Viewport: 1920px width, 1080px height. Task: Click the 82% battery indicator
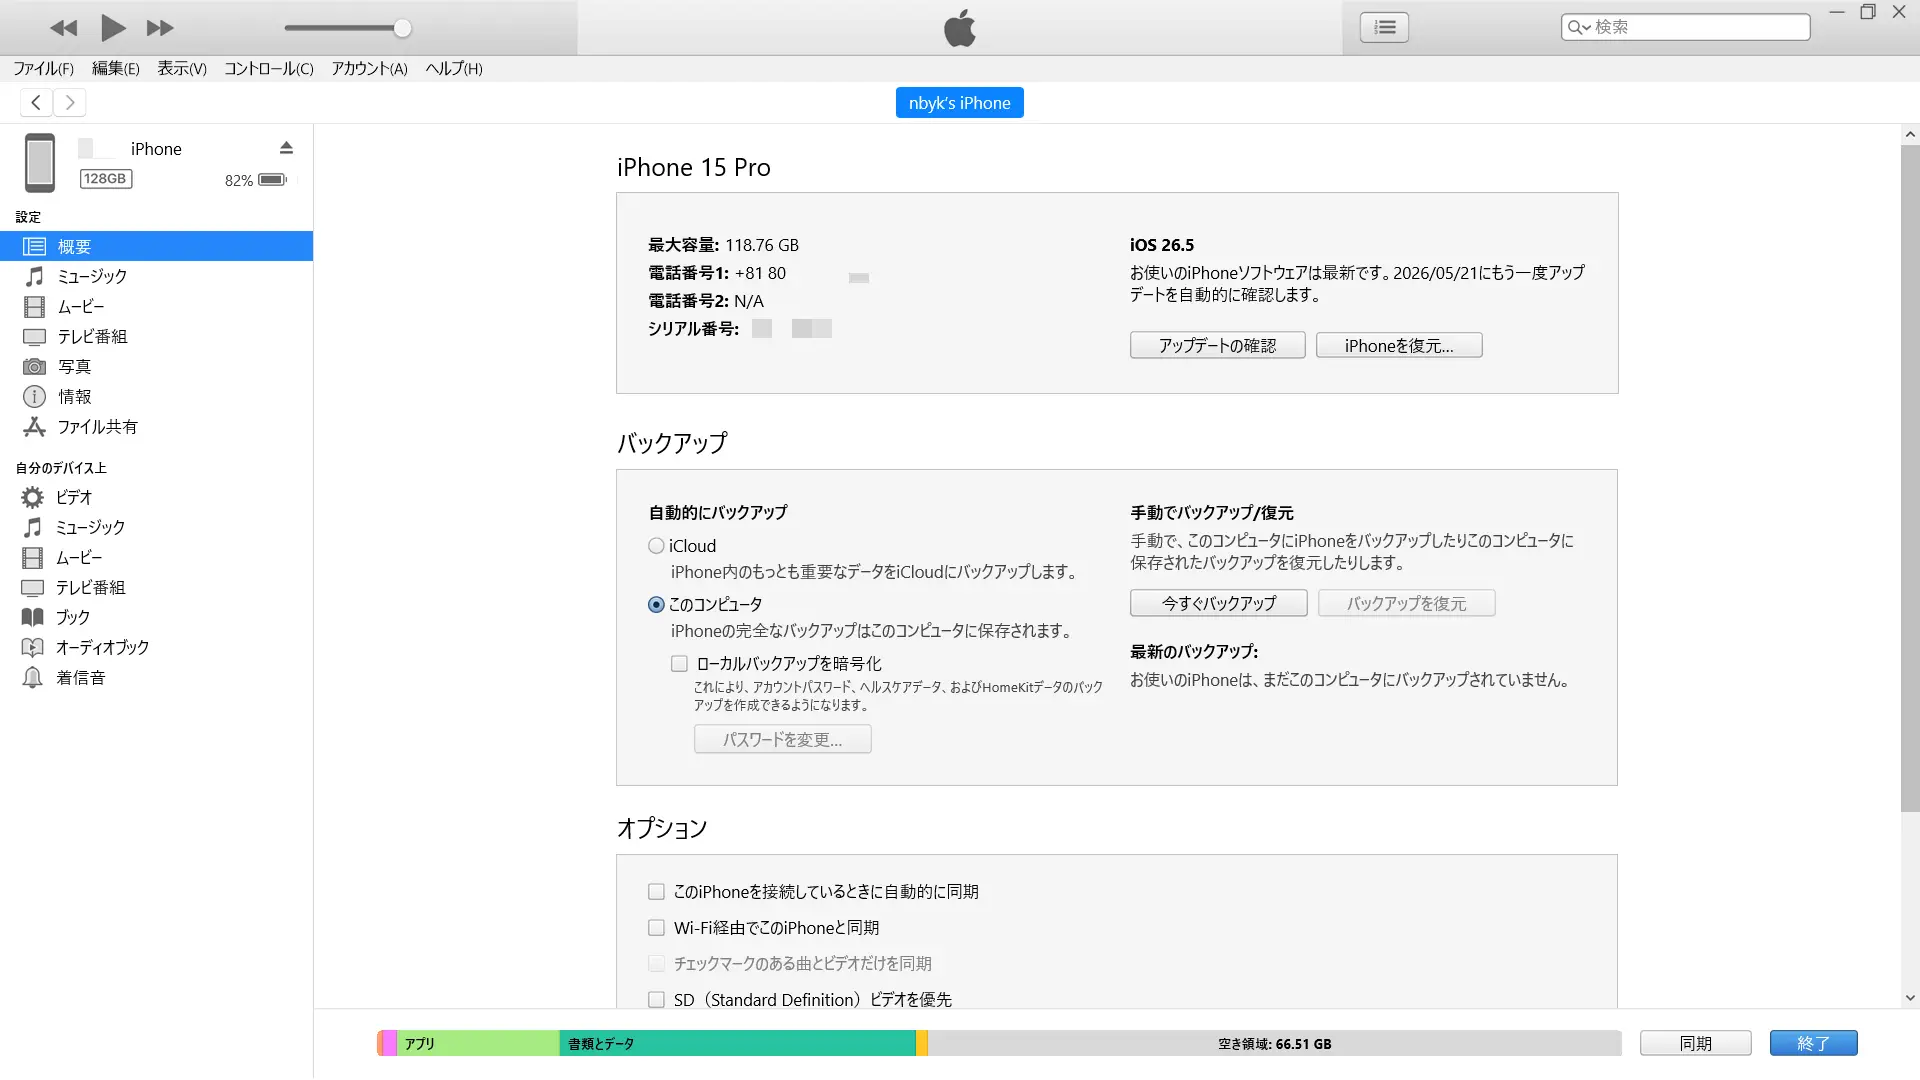pos(256,180)
